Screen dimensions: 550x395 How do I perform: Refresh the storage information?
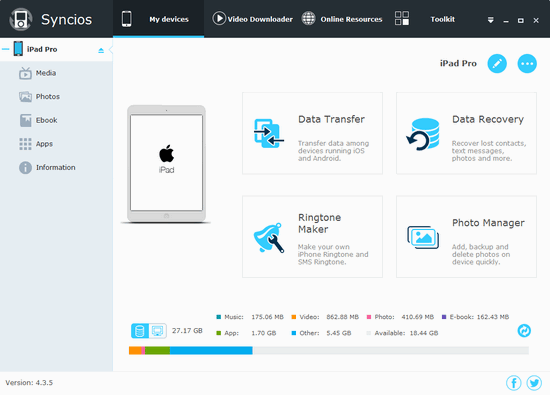click(x=524, y=330)
